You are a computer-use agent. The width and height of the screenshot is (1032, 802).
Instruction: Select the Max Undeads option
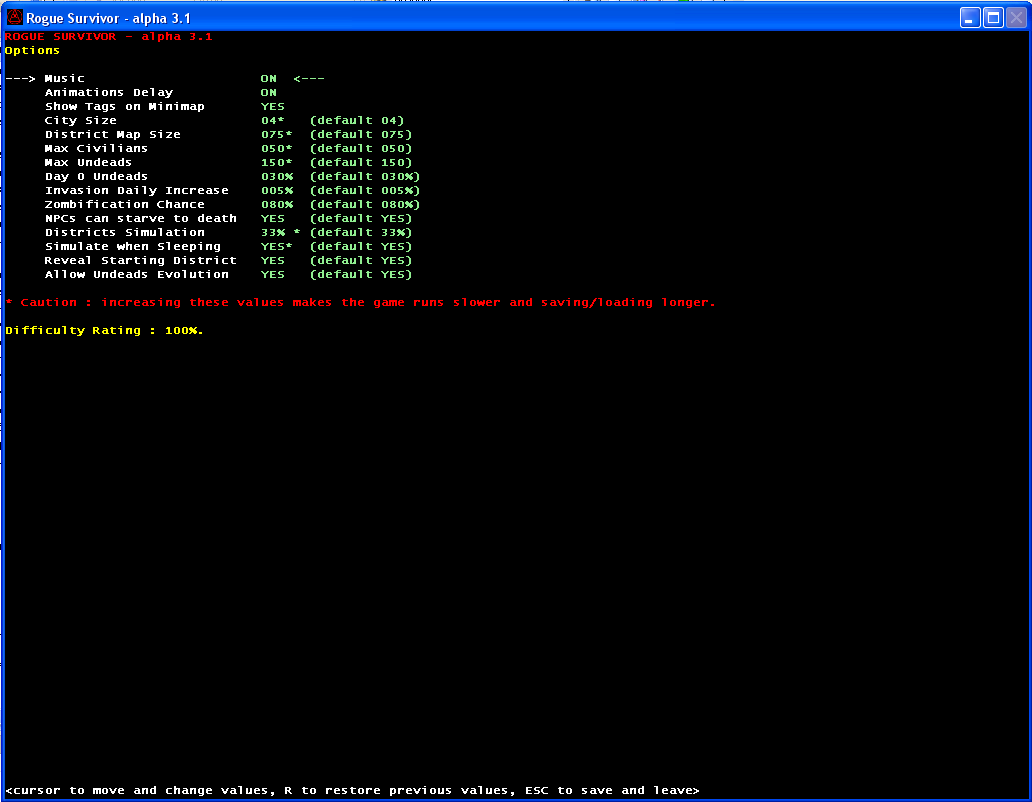(x=88, y=162)
